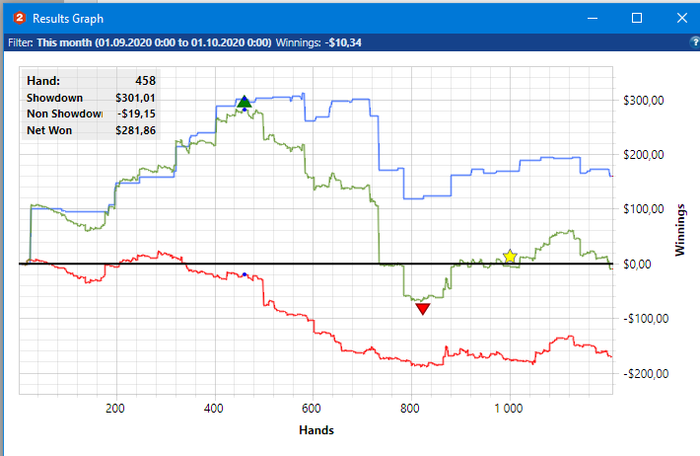Click the -$100,00 y-axis label
This screenshot has height=456, width=700.
pyautogui.click(x=646, y=319)
